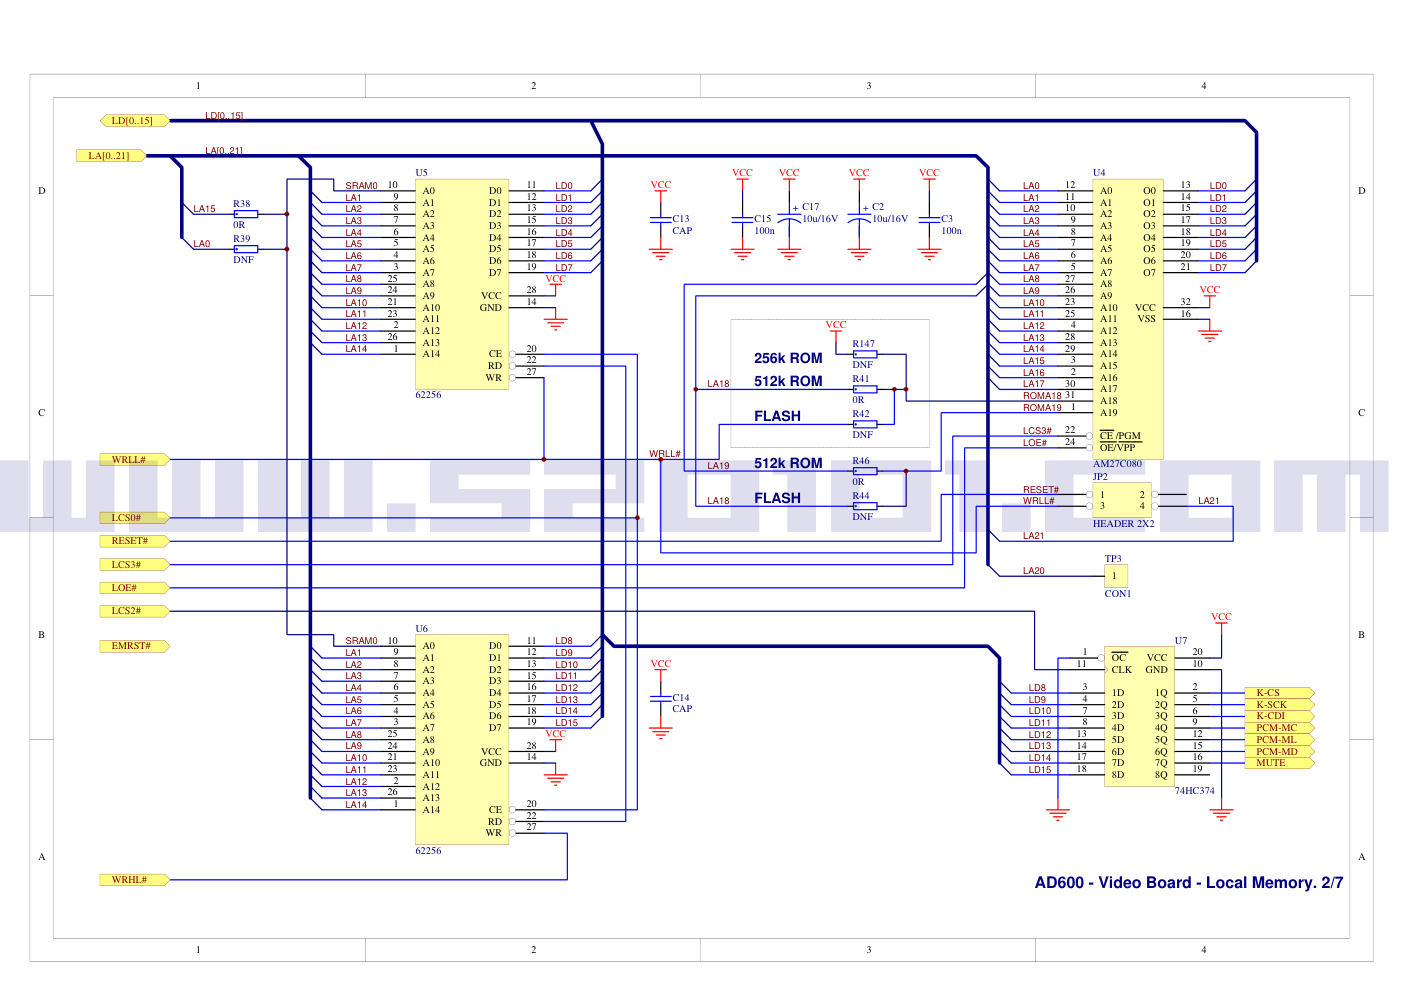Select the 62256 label under U5
Image resolution: width=1404 pixels, height=992 pixels.
(x=428, y=395)
